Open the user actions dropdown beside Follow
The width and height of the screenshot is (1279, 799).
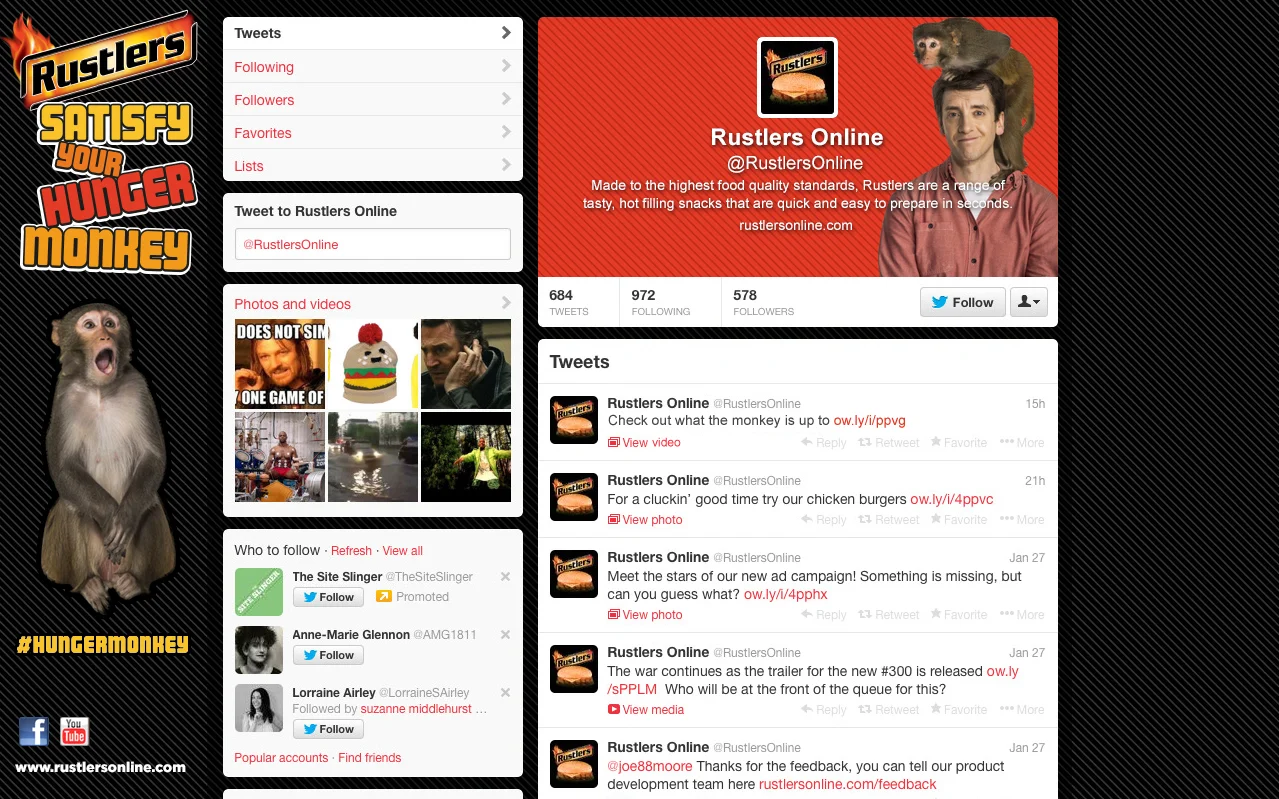(1028, 302)
